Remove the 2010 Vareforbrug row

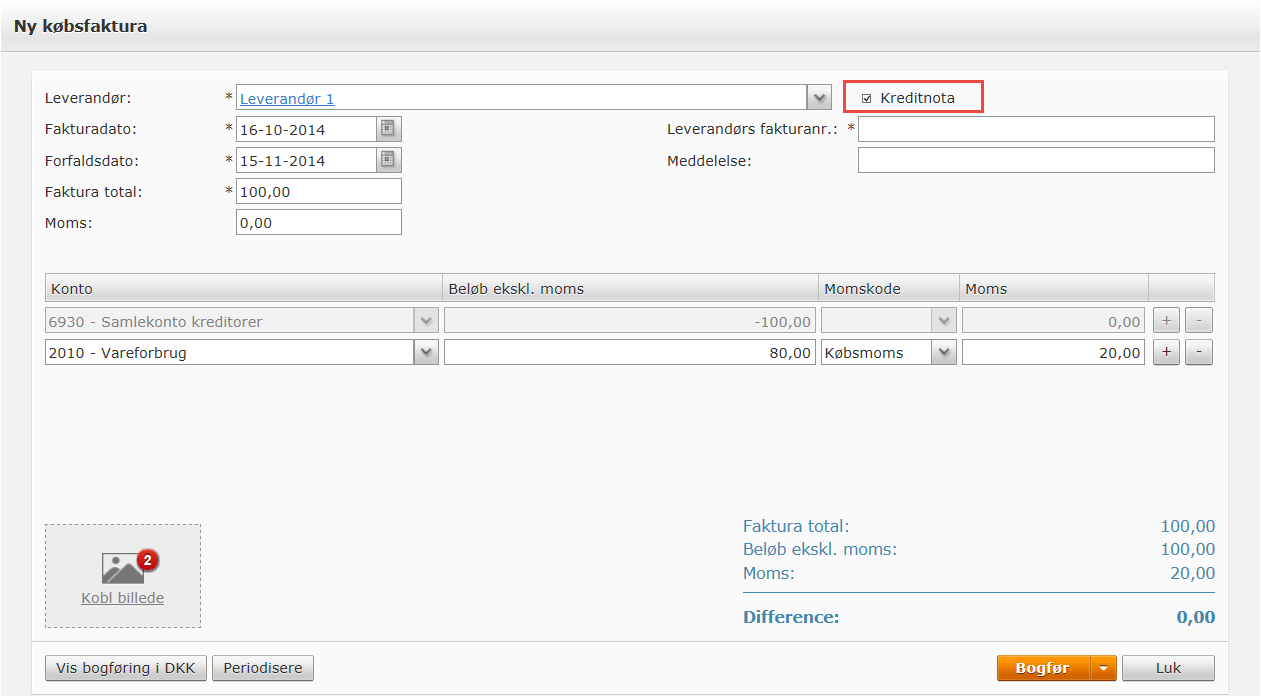click(x=1199, y=352)
